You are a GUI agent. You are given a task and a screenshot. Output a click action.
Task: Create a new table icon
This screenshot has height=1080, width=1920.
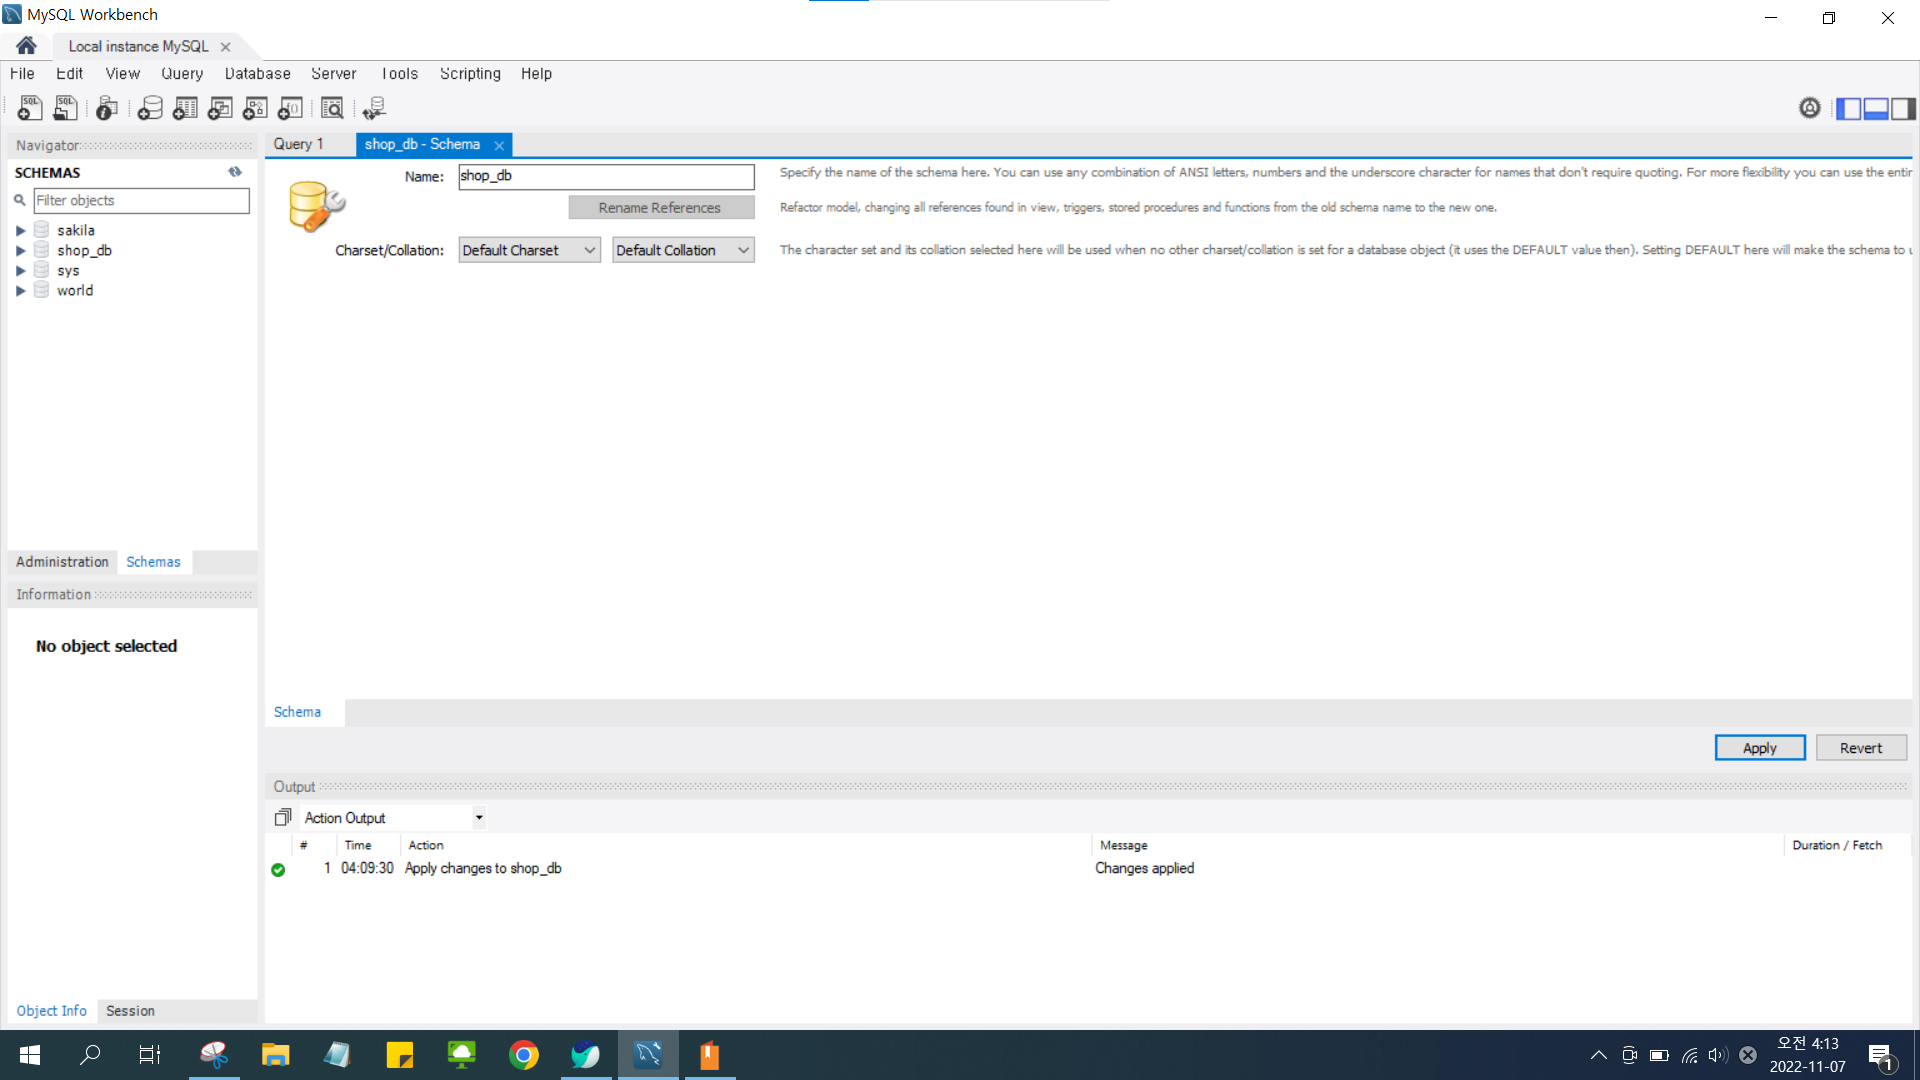[185, 108]
